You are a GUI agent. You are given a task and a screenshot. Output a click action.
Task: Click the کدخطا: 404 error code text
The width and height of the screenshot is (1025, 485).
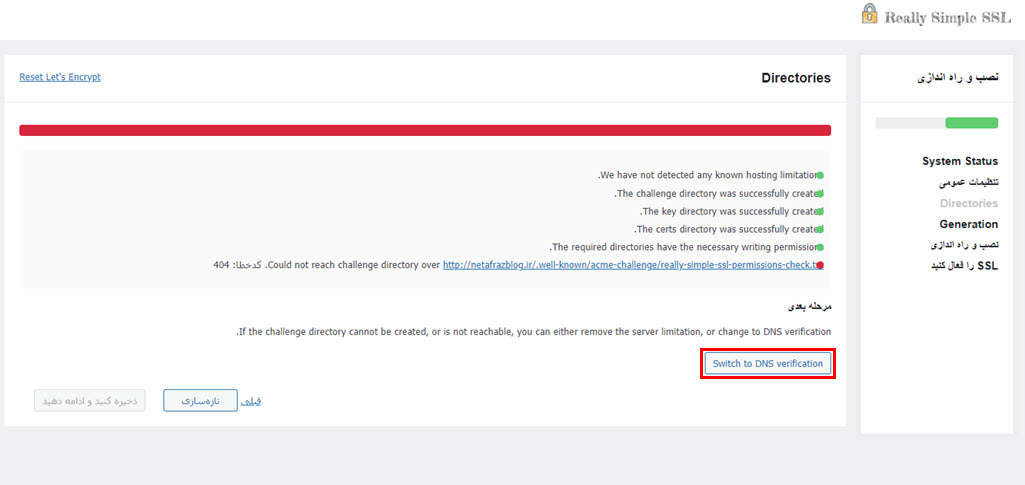click(x=237, y=265)
